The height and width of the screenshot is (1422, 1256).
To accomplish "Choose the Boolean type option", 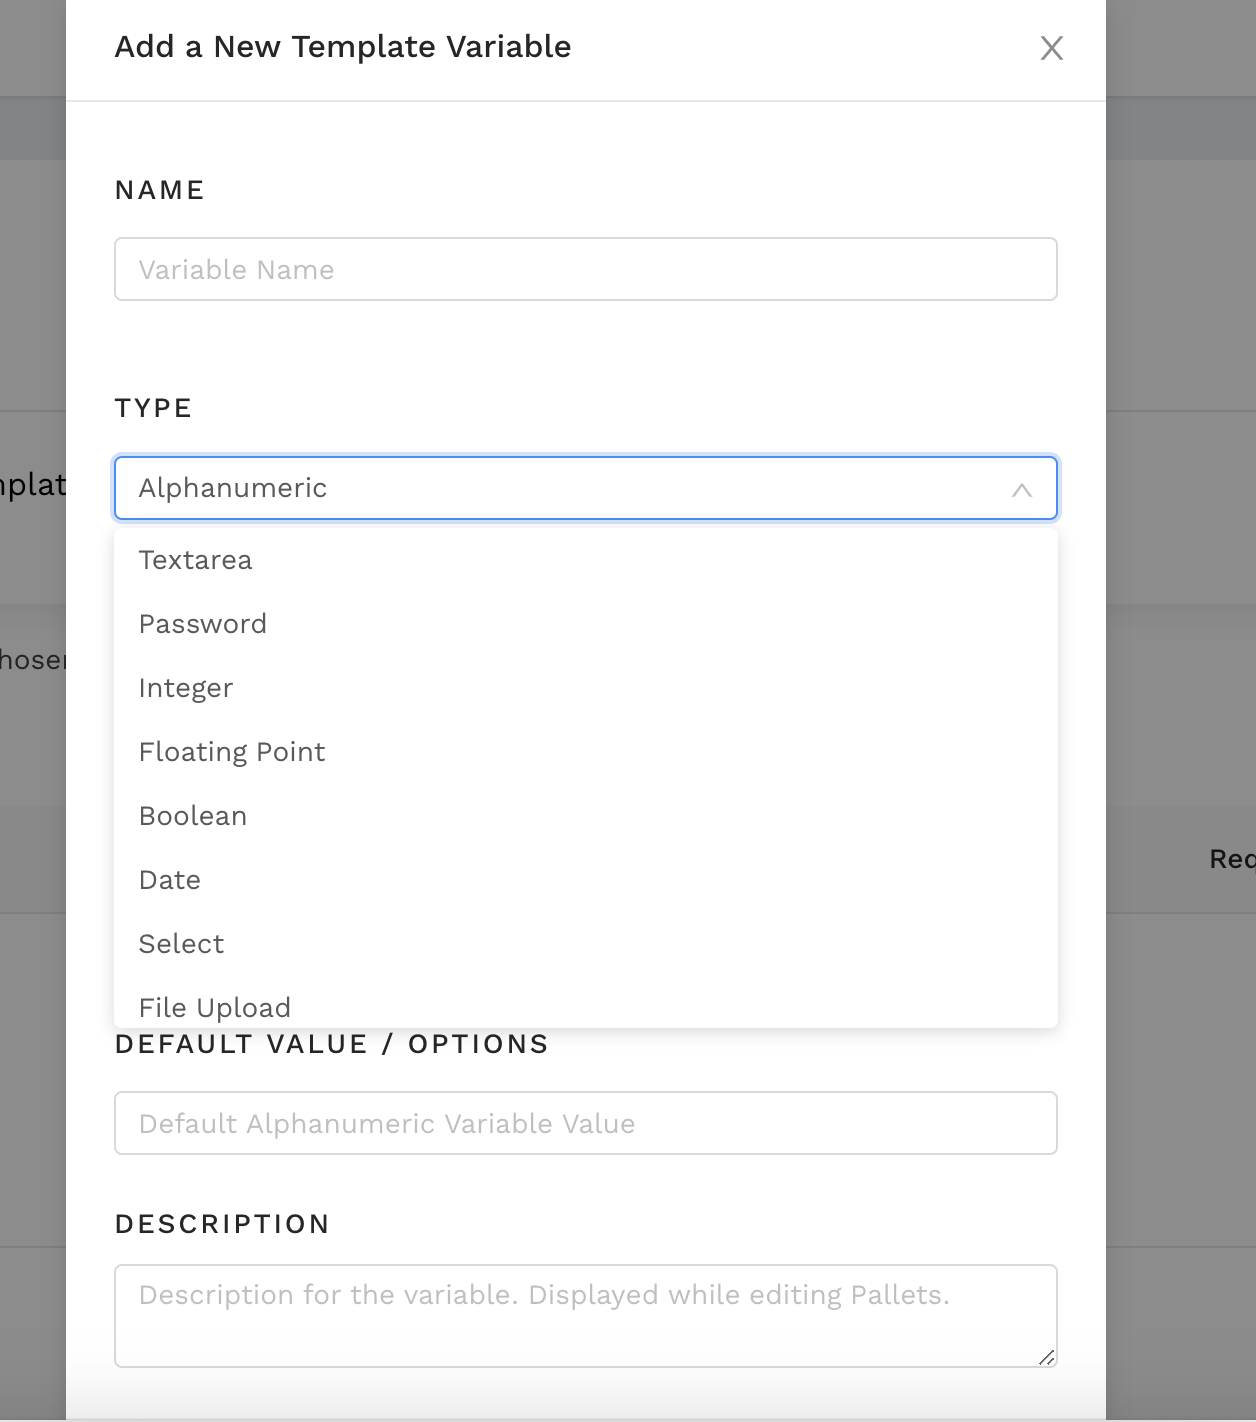I will click(x=193, y=816).
